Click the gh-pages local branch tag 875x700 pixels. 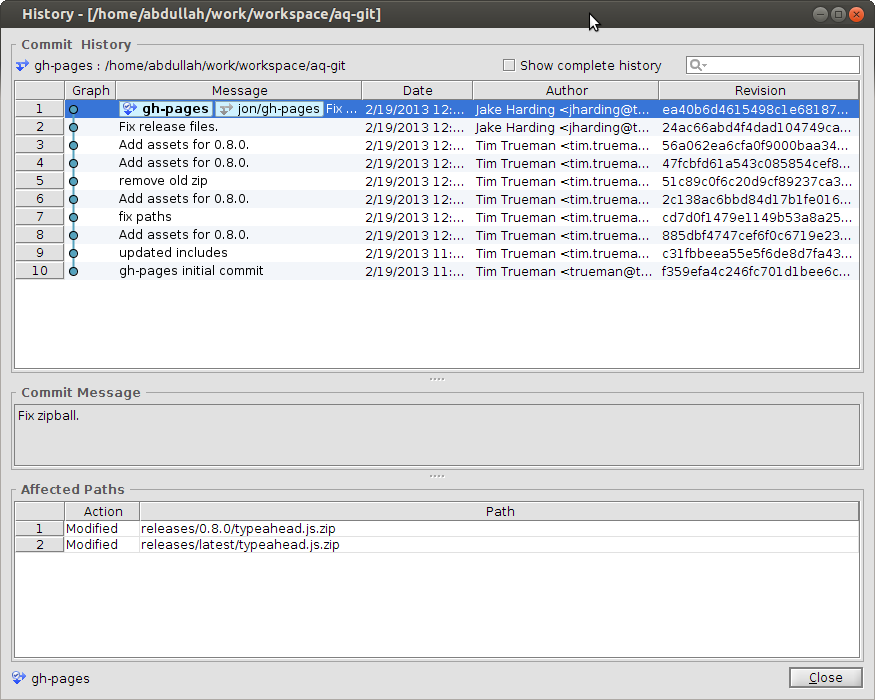[x=166, y=109]
